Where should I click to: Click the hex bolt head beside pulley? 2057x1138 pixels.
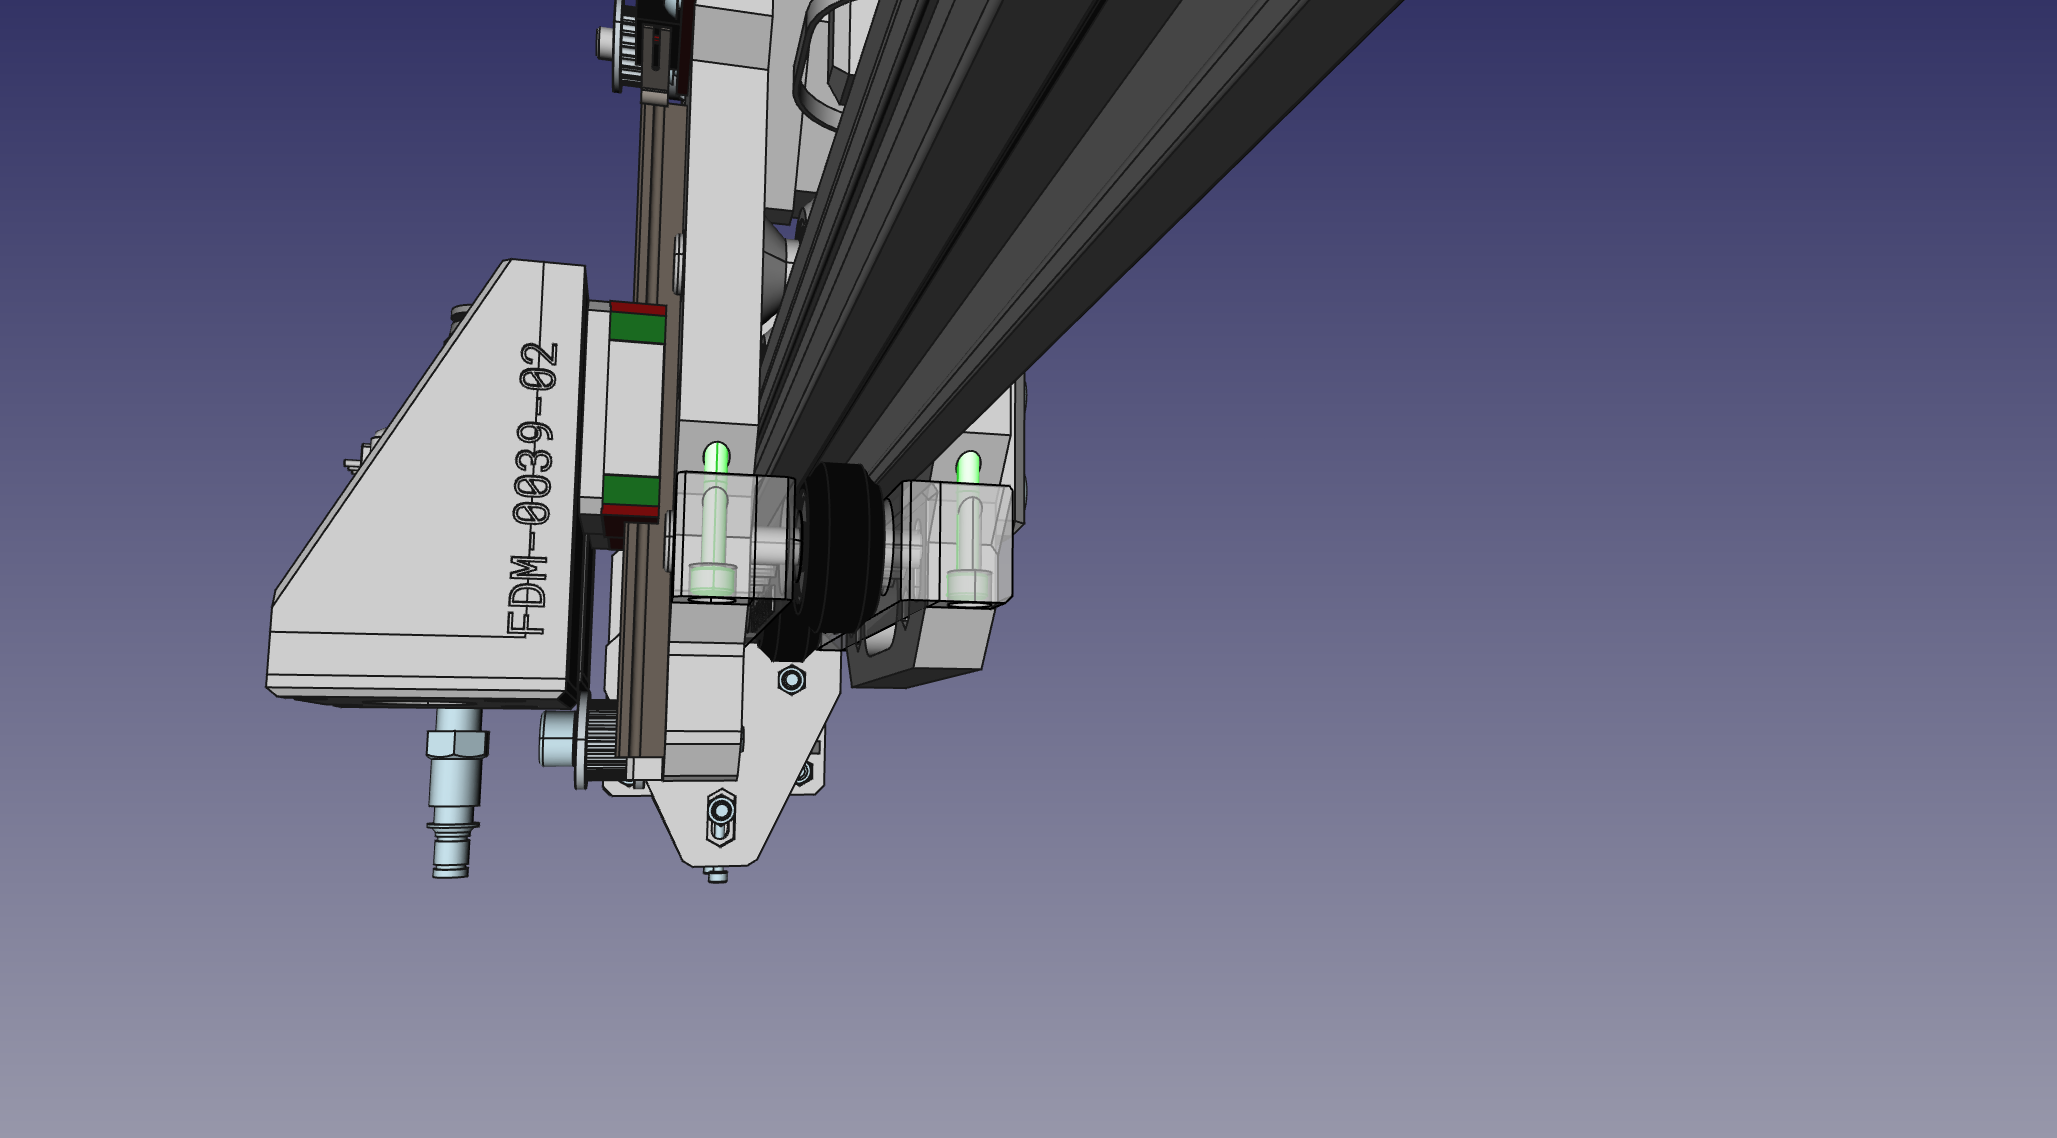tap(555, 738)
